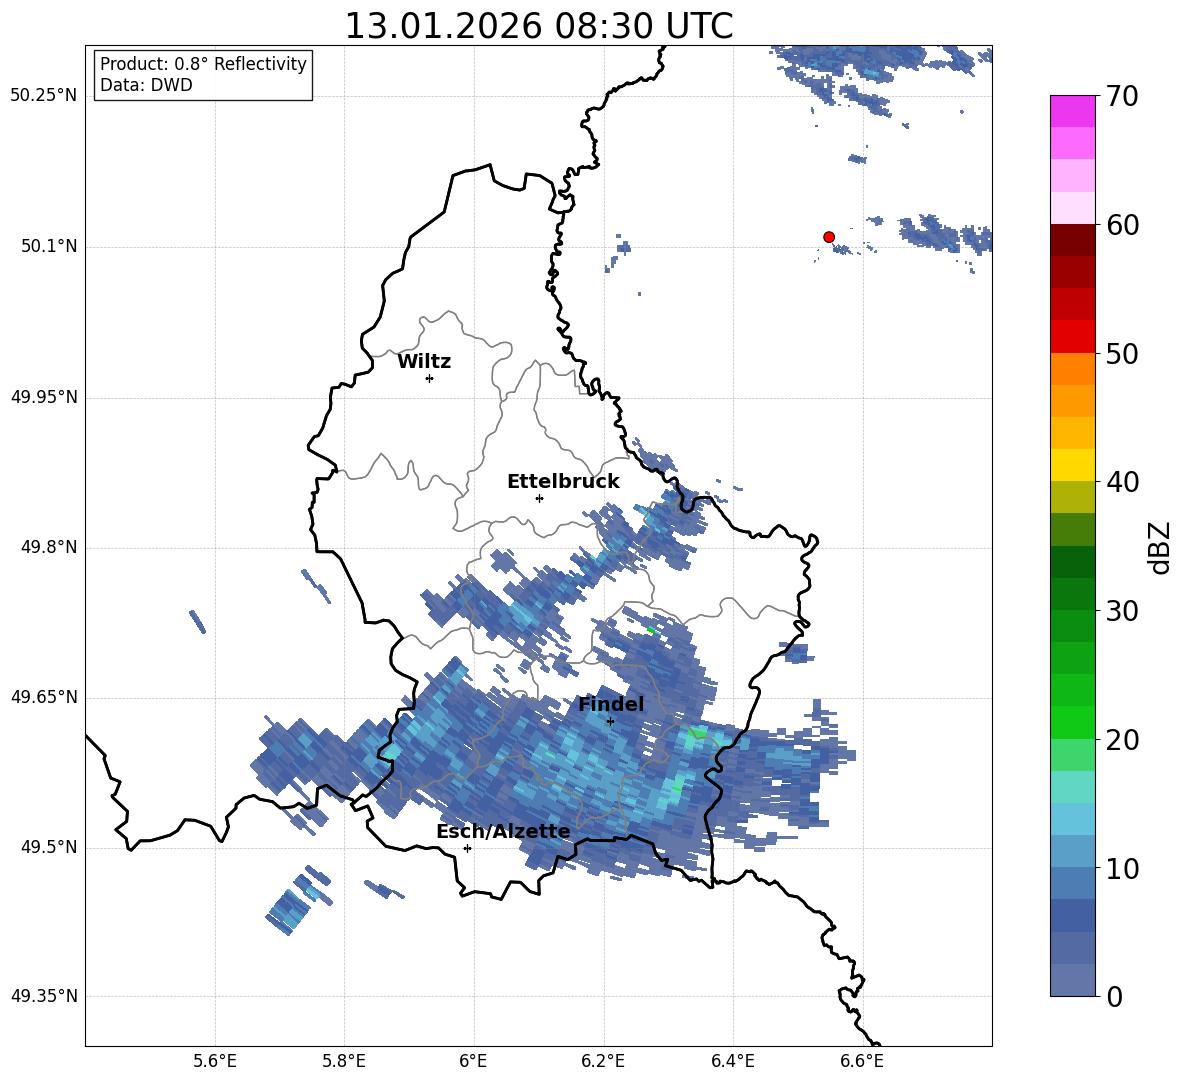1184x1081 pixels.
Task: Click the 49.35°N latitude label
Action: click(44, 996)
